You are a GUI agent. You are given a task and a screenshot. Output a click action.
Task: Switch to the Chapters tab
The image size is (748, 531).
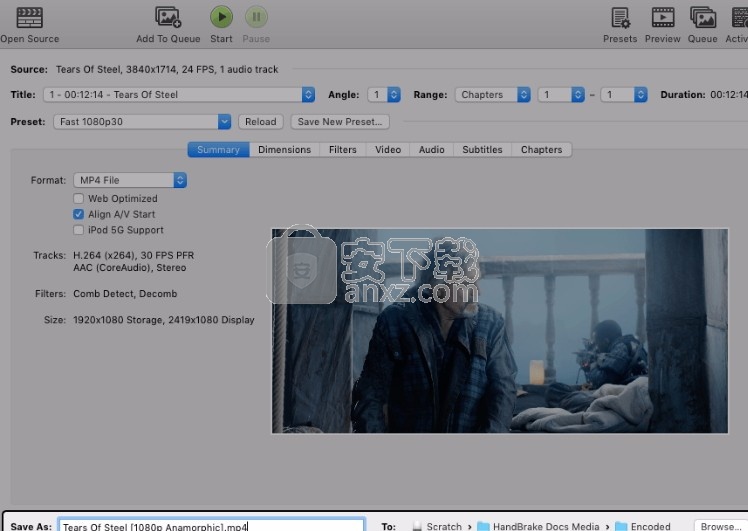(541, 149)
